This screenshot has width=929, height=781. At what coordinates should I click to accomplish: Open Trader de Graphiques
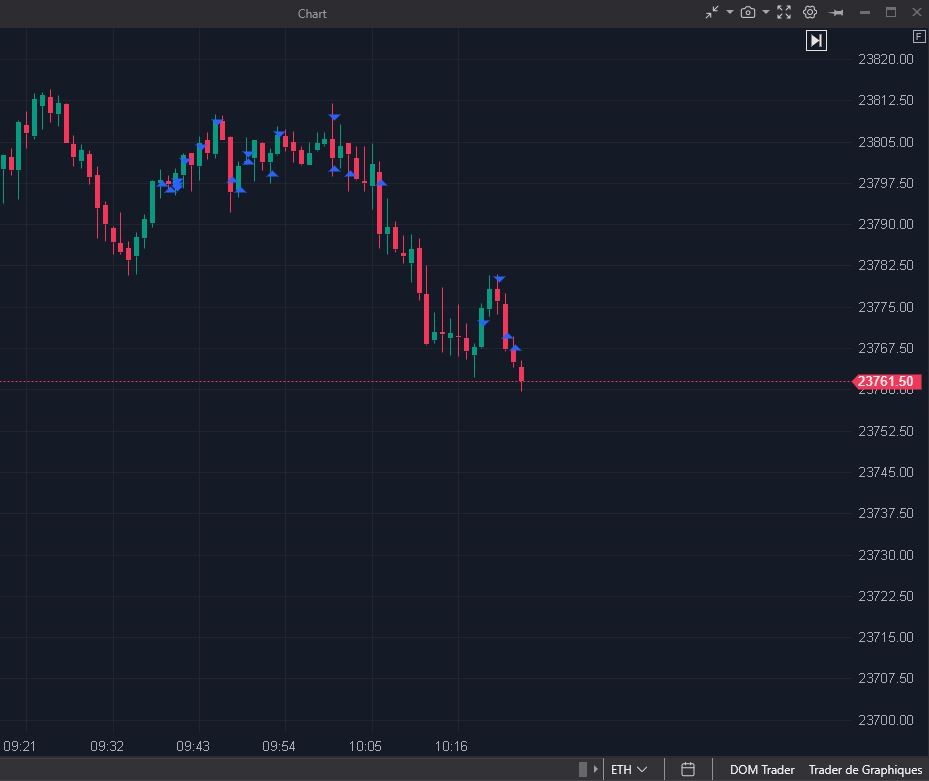coord(865,769)
